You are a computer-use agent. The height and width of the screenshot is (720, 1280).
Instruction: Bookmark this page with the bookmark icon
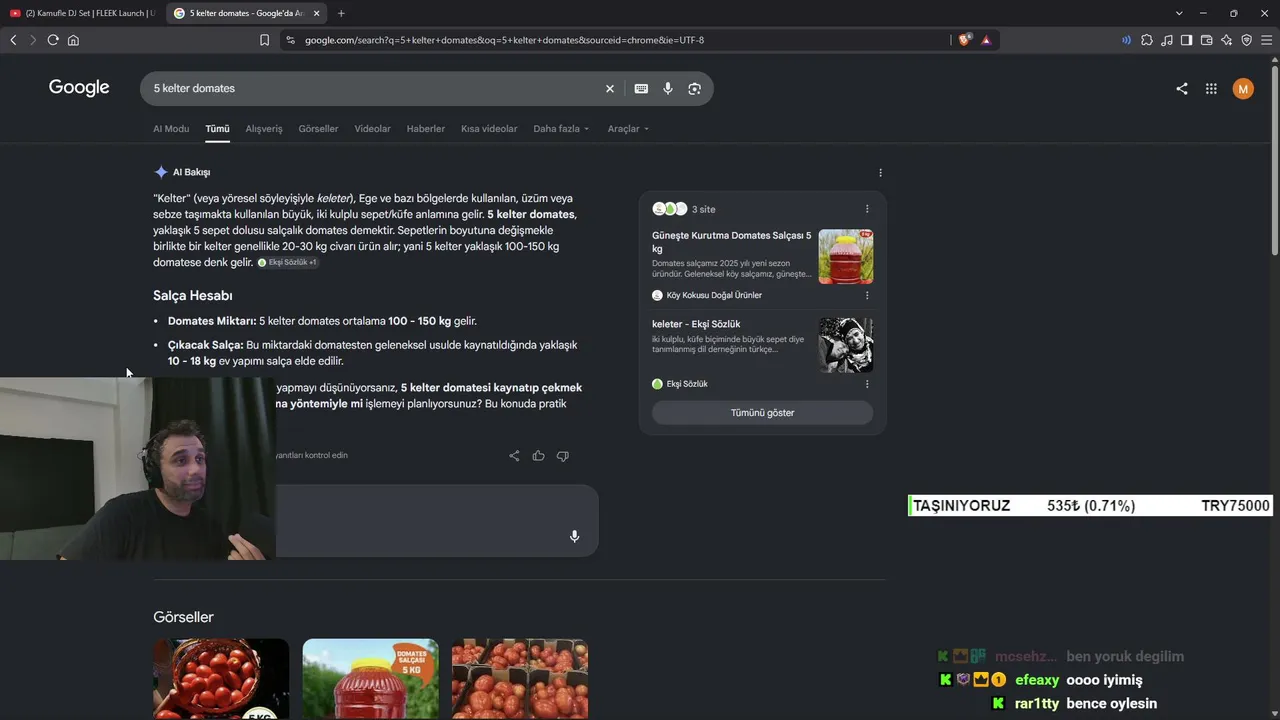(264, 40)
